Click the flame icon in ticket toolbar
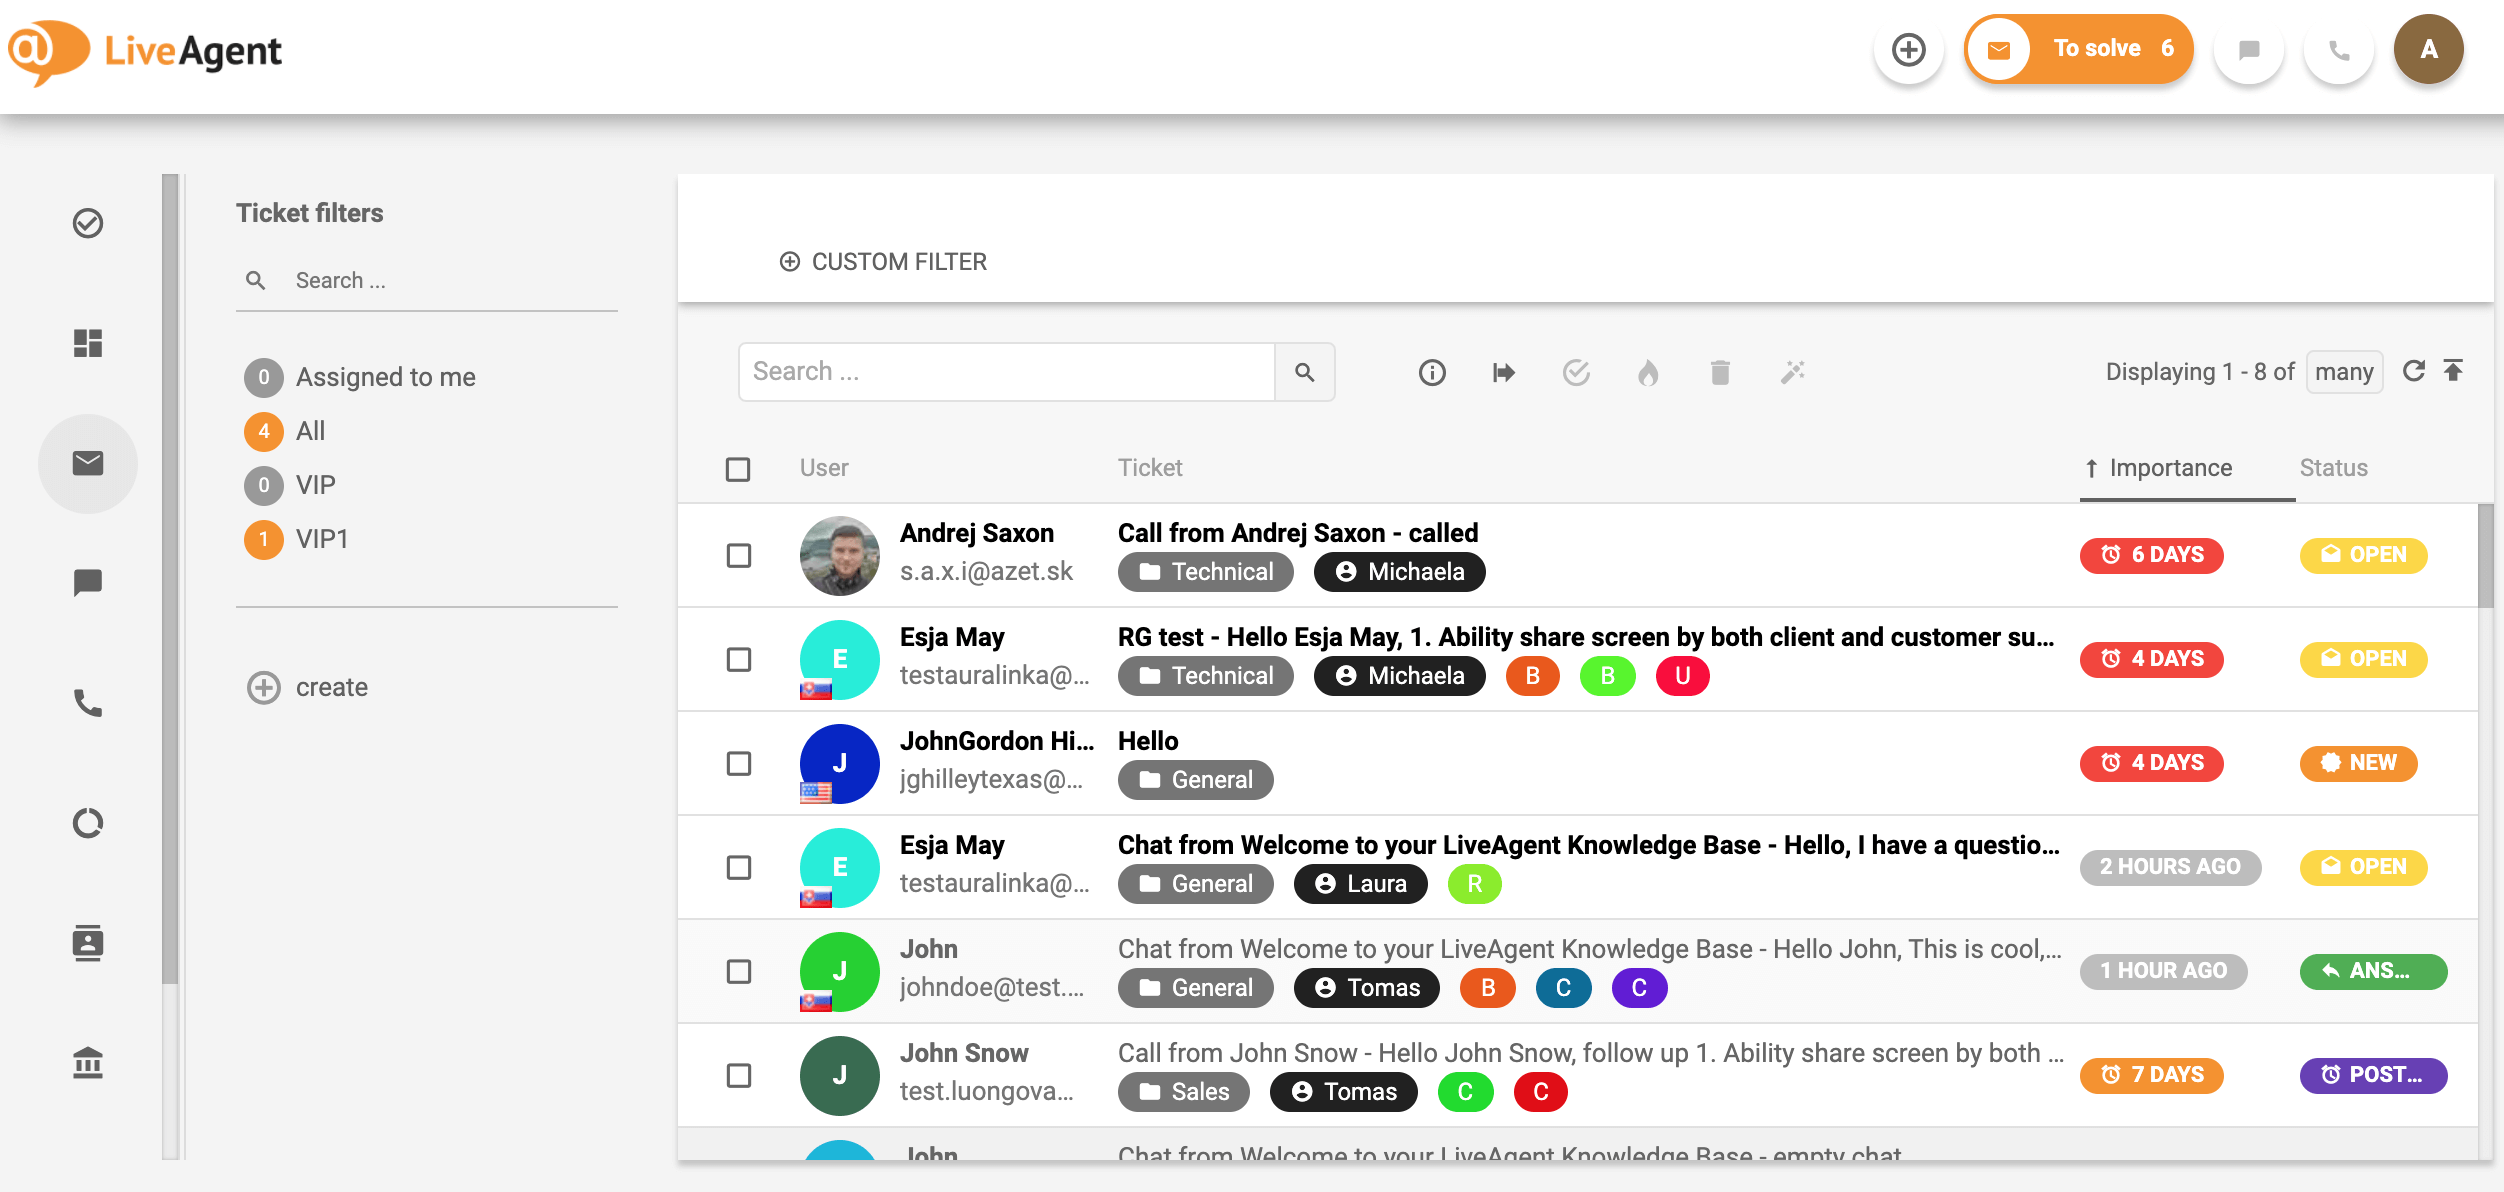 click(x=1648, y=373)
